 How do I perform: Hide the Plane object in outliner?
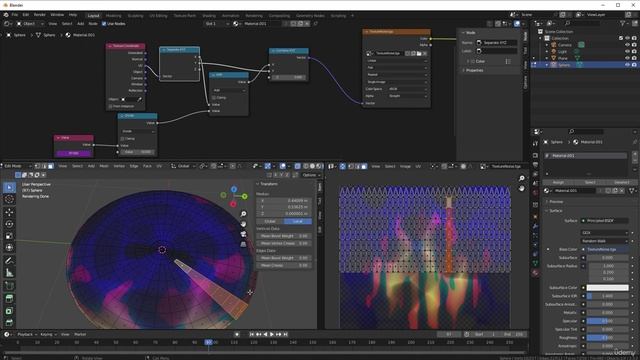[x=627, y=58]
